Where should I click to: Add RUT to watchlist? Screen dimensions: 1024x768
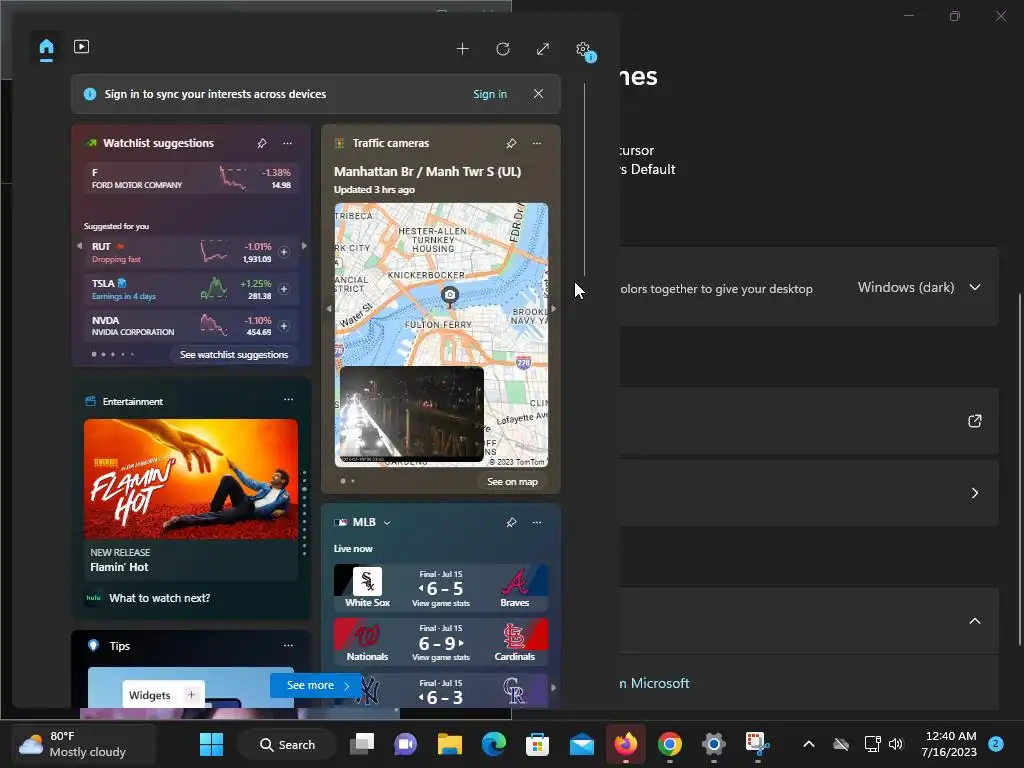[x=284, y=252]
